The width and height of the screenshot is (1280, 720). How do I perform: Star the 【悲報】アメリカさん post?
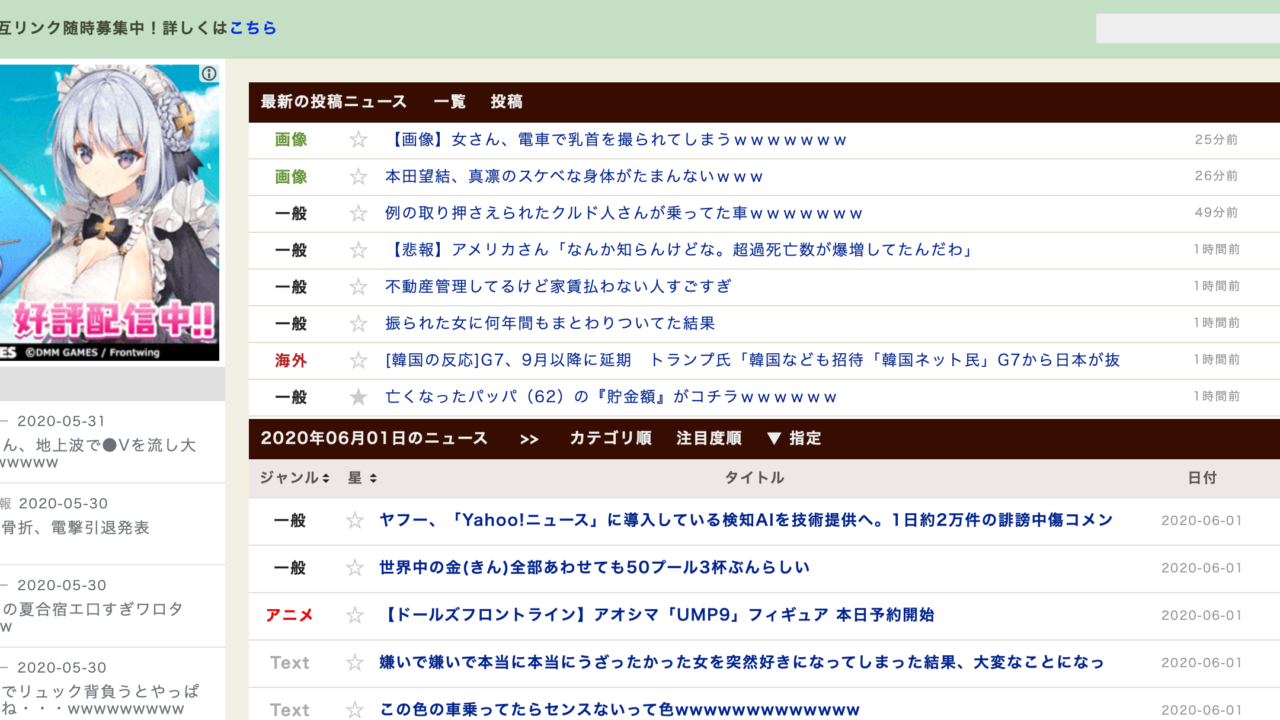358,250
